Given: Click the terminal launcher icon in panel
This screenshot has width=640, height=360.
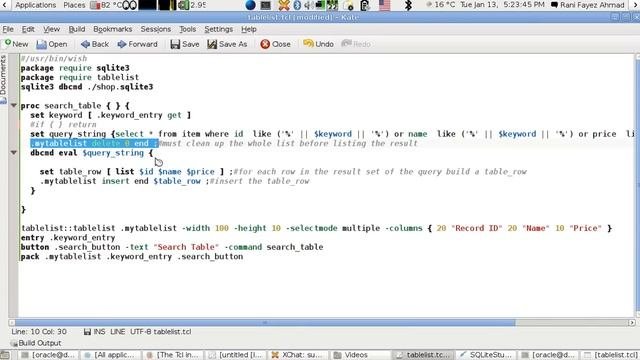Looking at the screenshot, I should click(x=266, y=5).
